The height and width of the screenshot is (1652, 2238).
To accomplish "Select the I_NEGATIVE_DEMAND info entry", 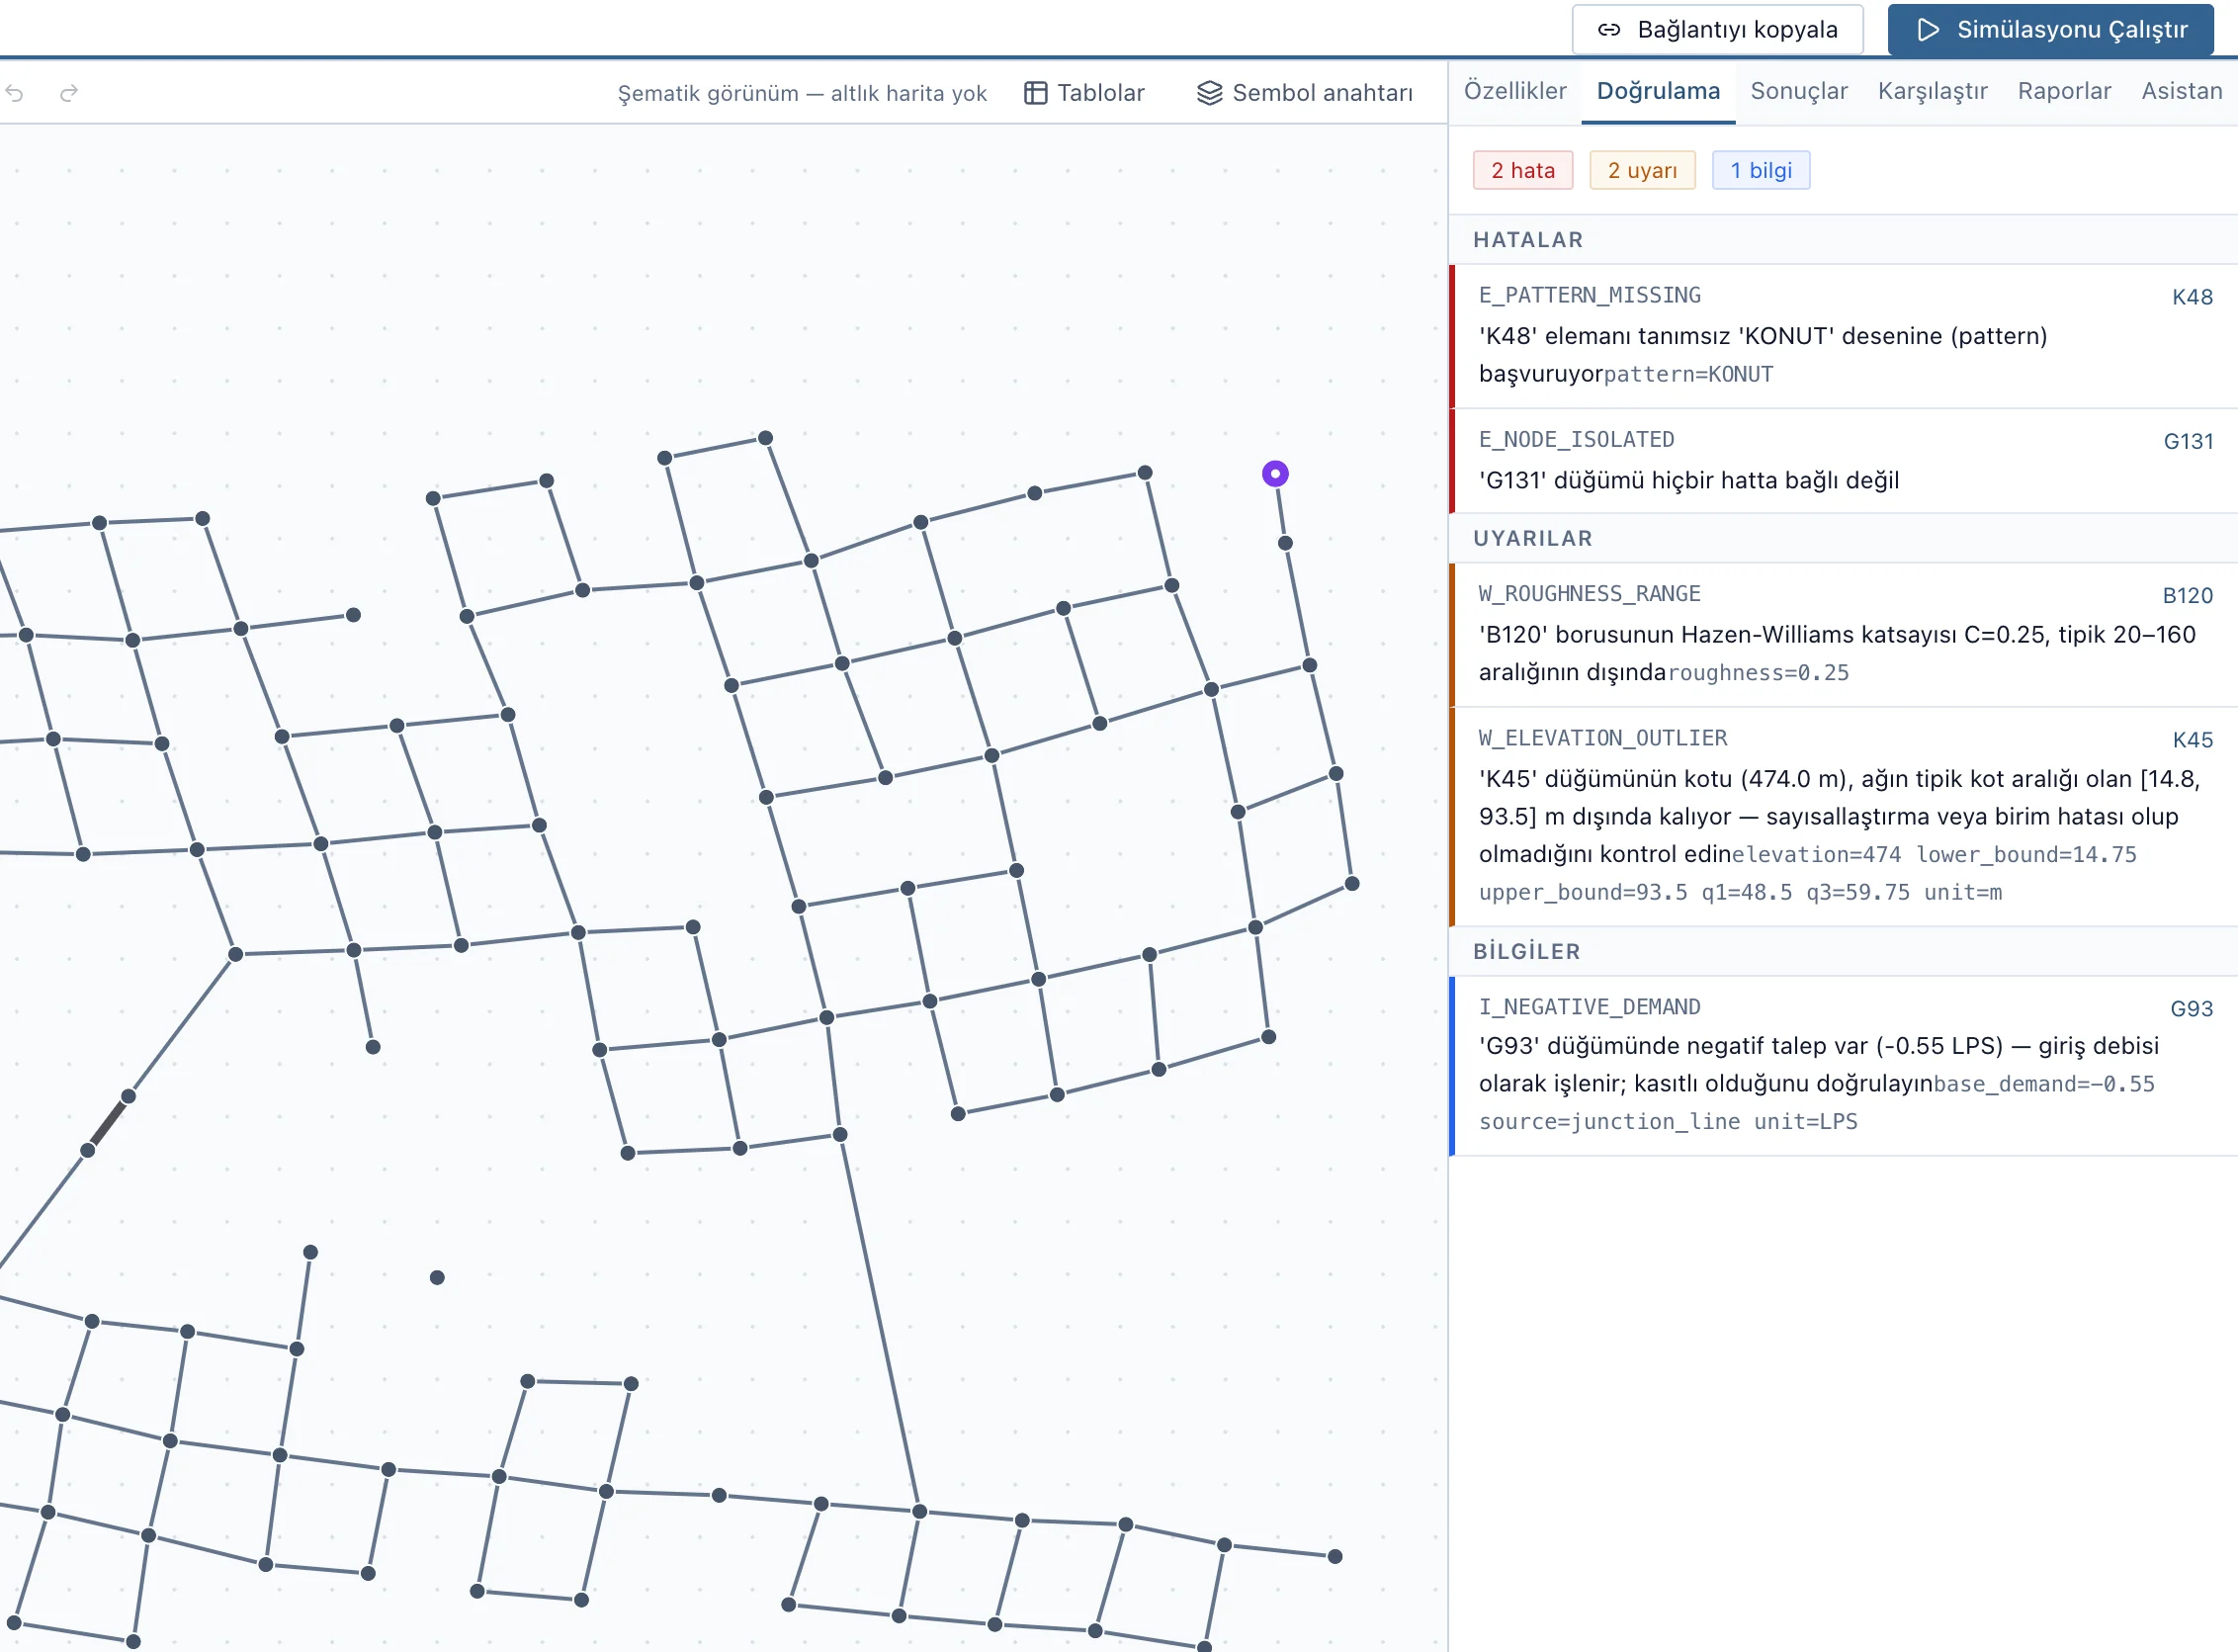I will click(x=1843, y=1066).
